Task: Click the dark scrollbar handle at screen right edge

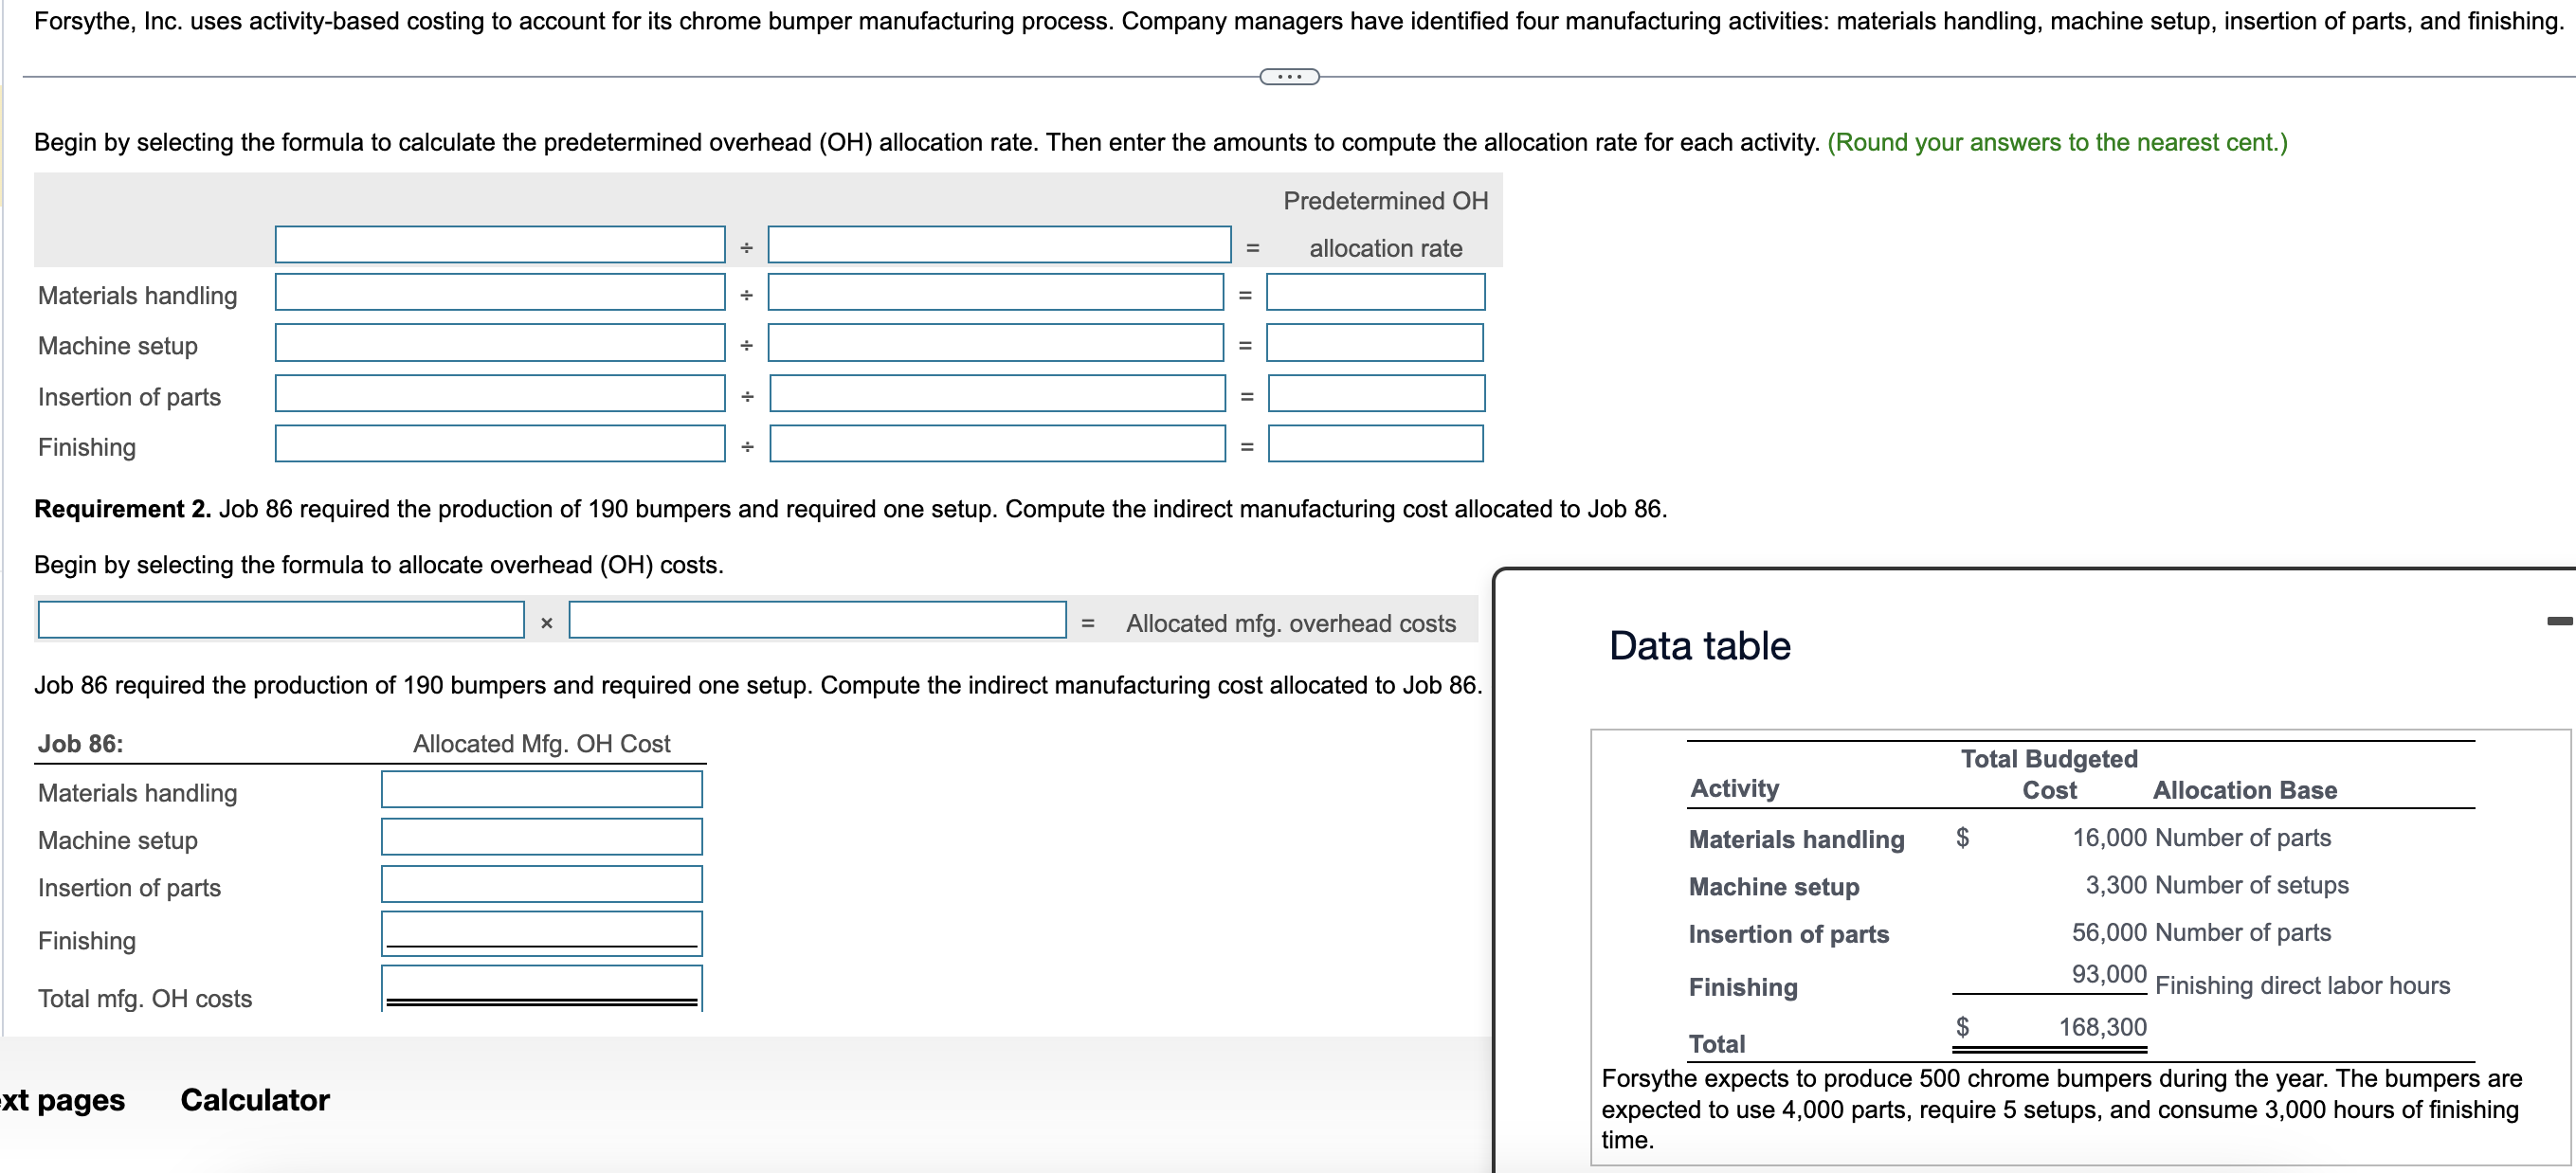Action: (2559, 620)
